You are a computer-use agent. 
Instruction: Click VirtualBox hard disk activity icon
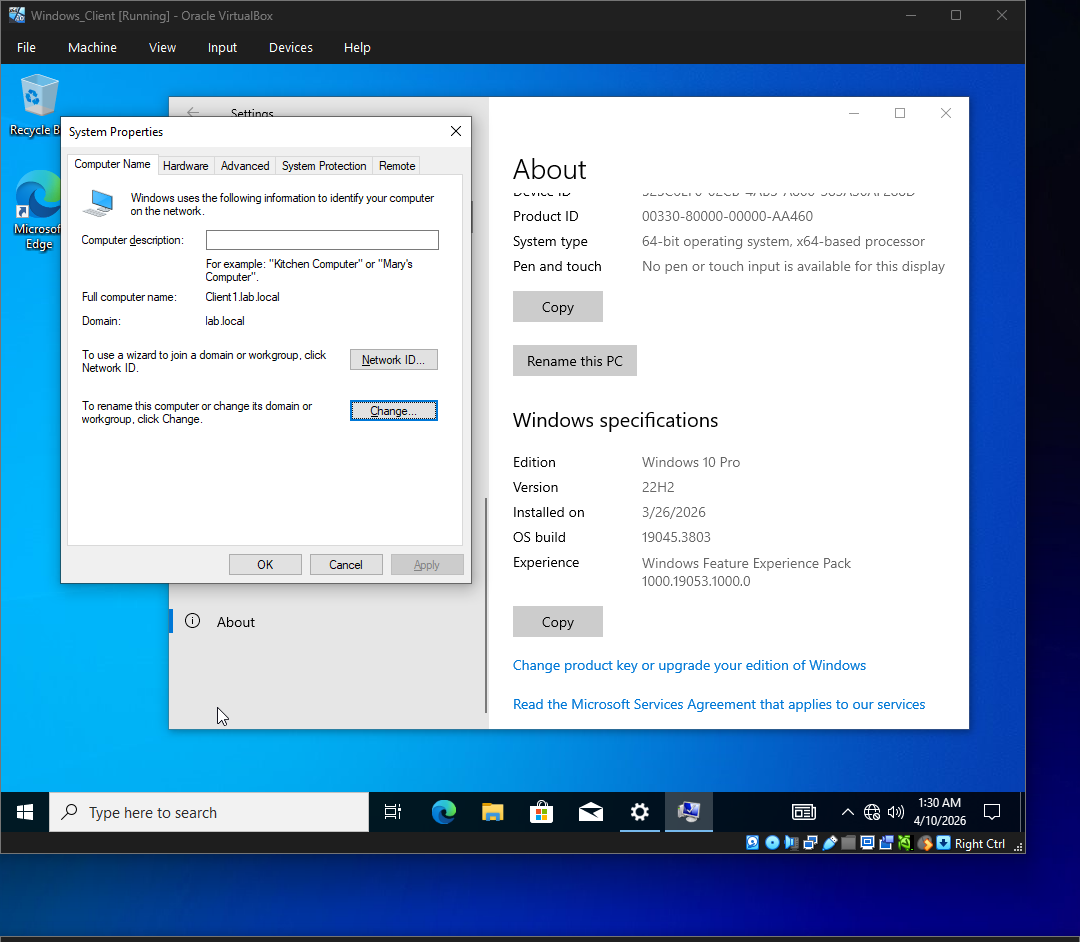coord(752,843)
